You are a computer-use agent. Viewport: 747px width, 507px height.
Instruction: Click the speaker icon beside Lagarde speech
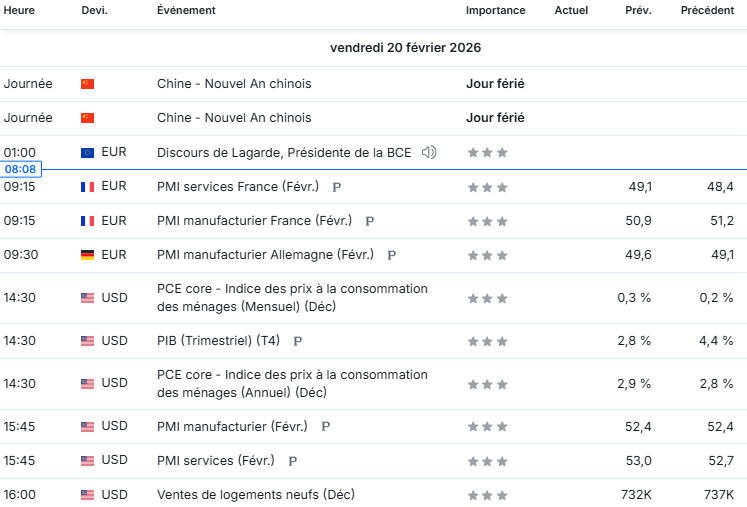(x=429, y=152)
